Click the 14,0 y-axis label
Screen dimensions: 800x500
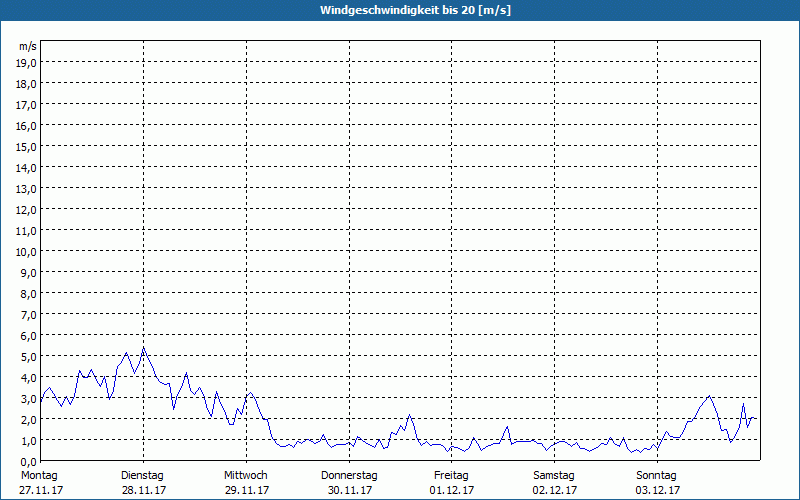point(27,168)
